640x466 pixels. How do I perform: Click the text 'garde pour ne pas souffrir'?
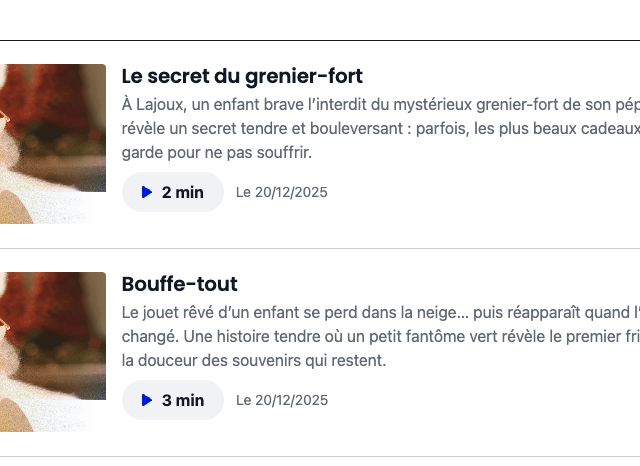click(217, 152)
